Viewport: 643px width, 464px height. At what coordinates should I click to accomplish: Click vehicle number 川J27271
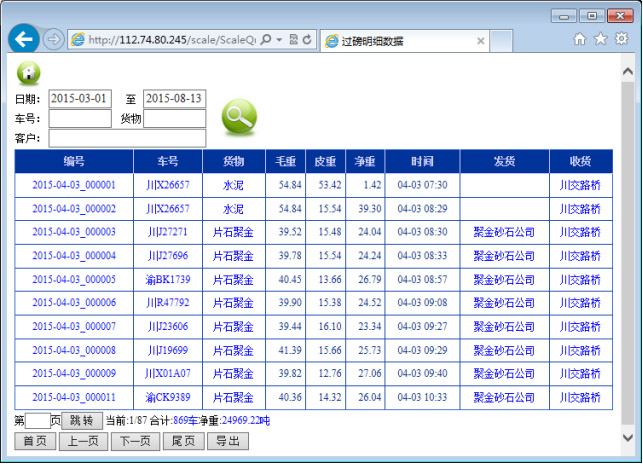tap(168, 232)
